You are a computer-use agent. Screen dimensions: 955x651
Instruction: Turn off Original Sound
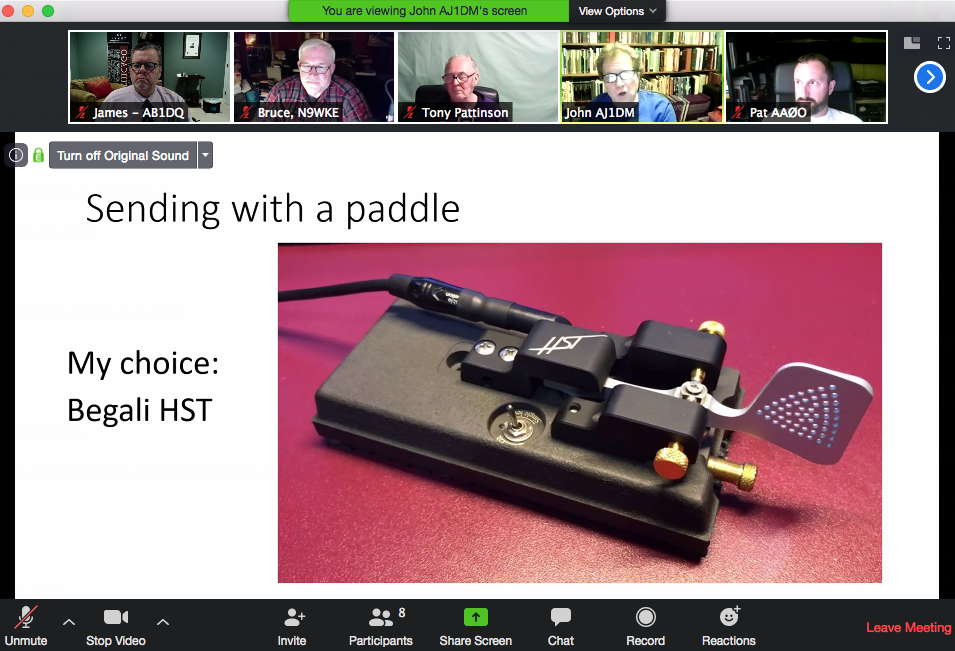[x=122, y=155]
